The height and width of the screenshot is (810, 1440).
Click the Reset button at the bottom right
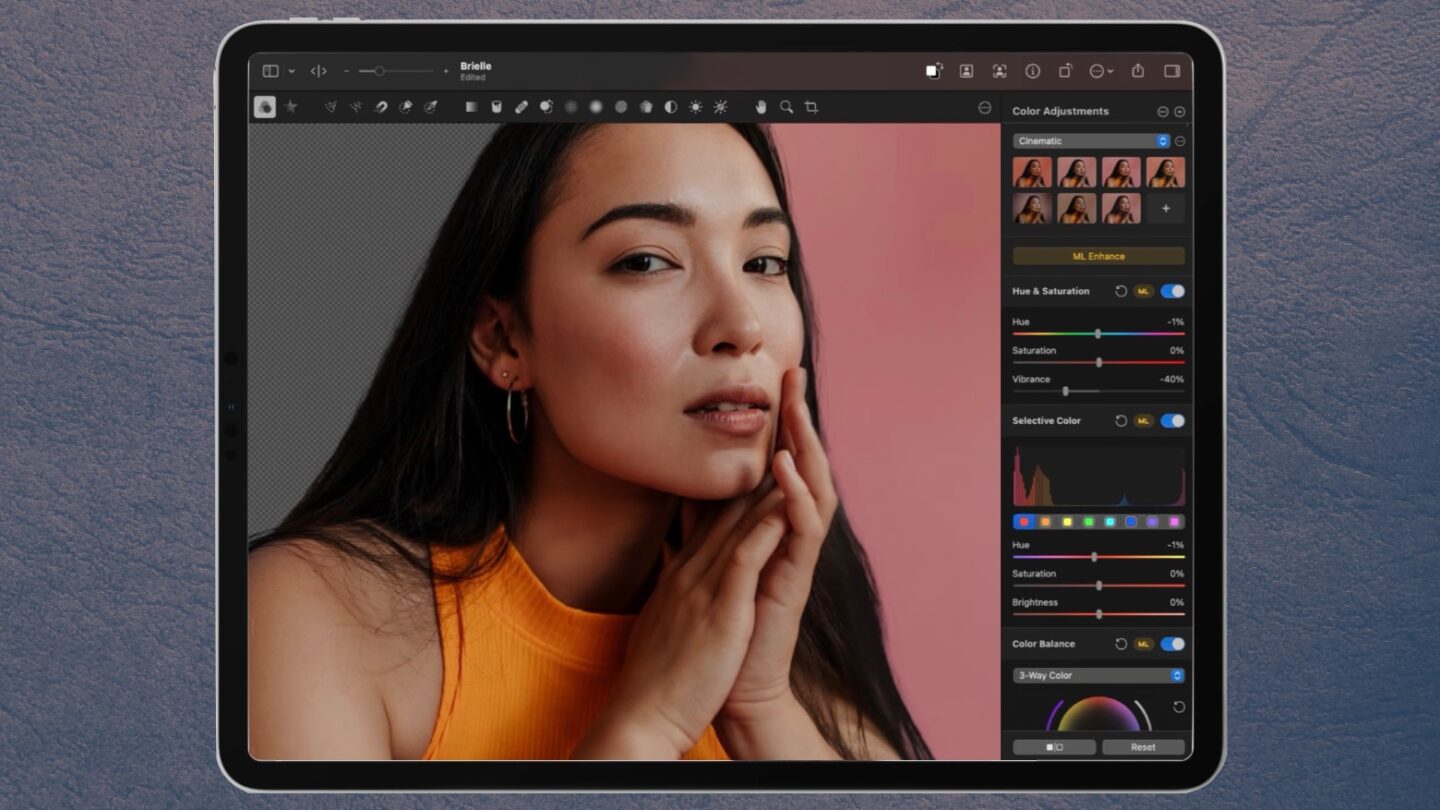coord(1144,746)
